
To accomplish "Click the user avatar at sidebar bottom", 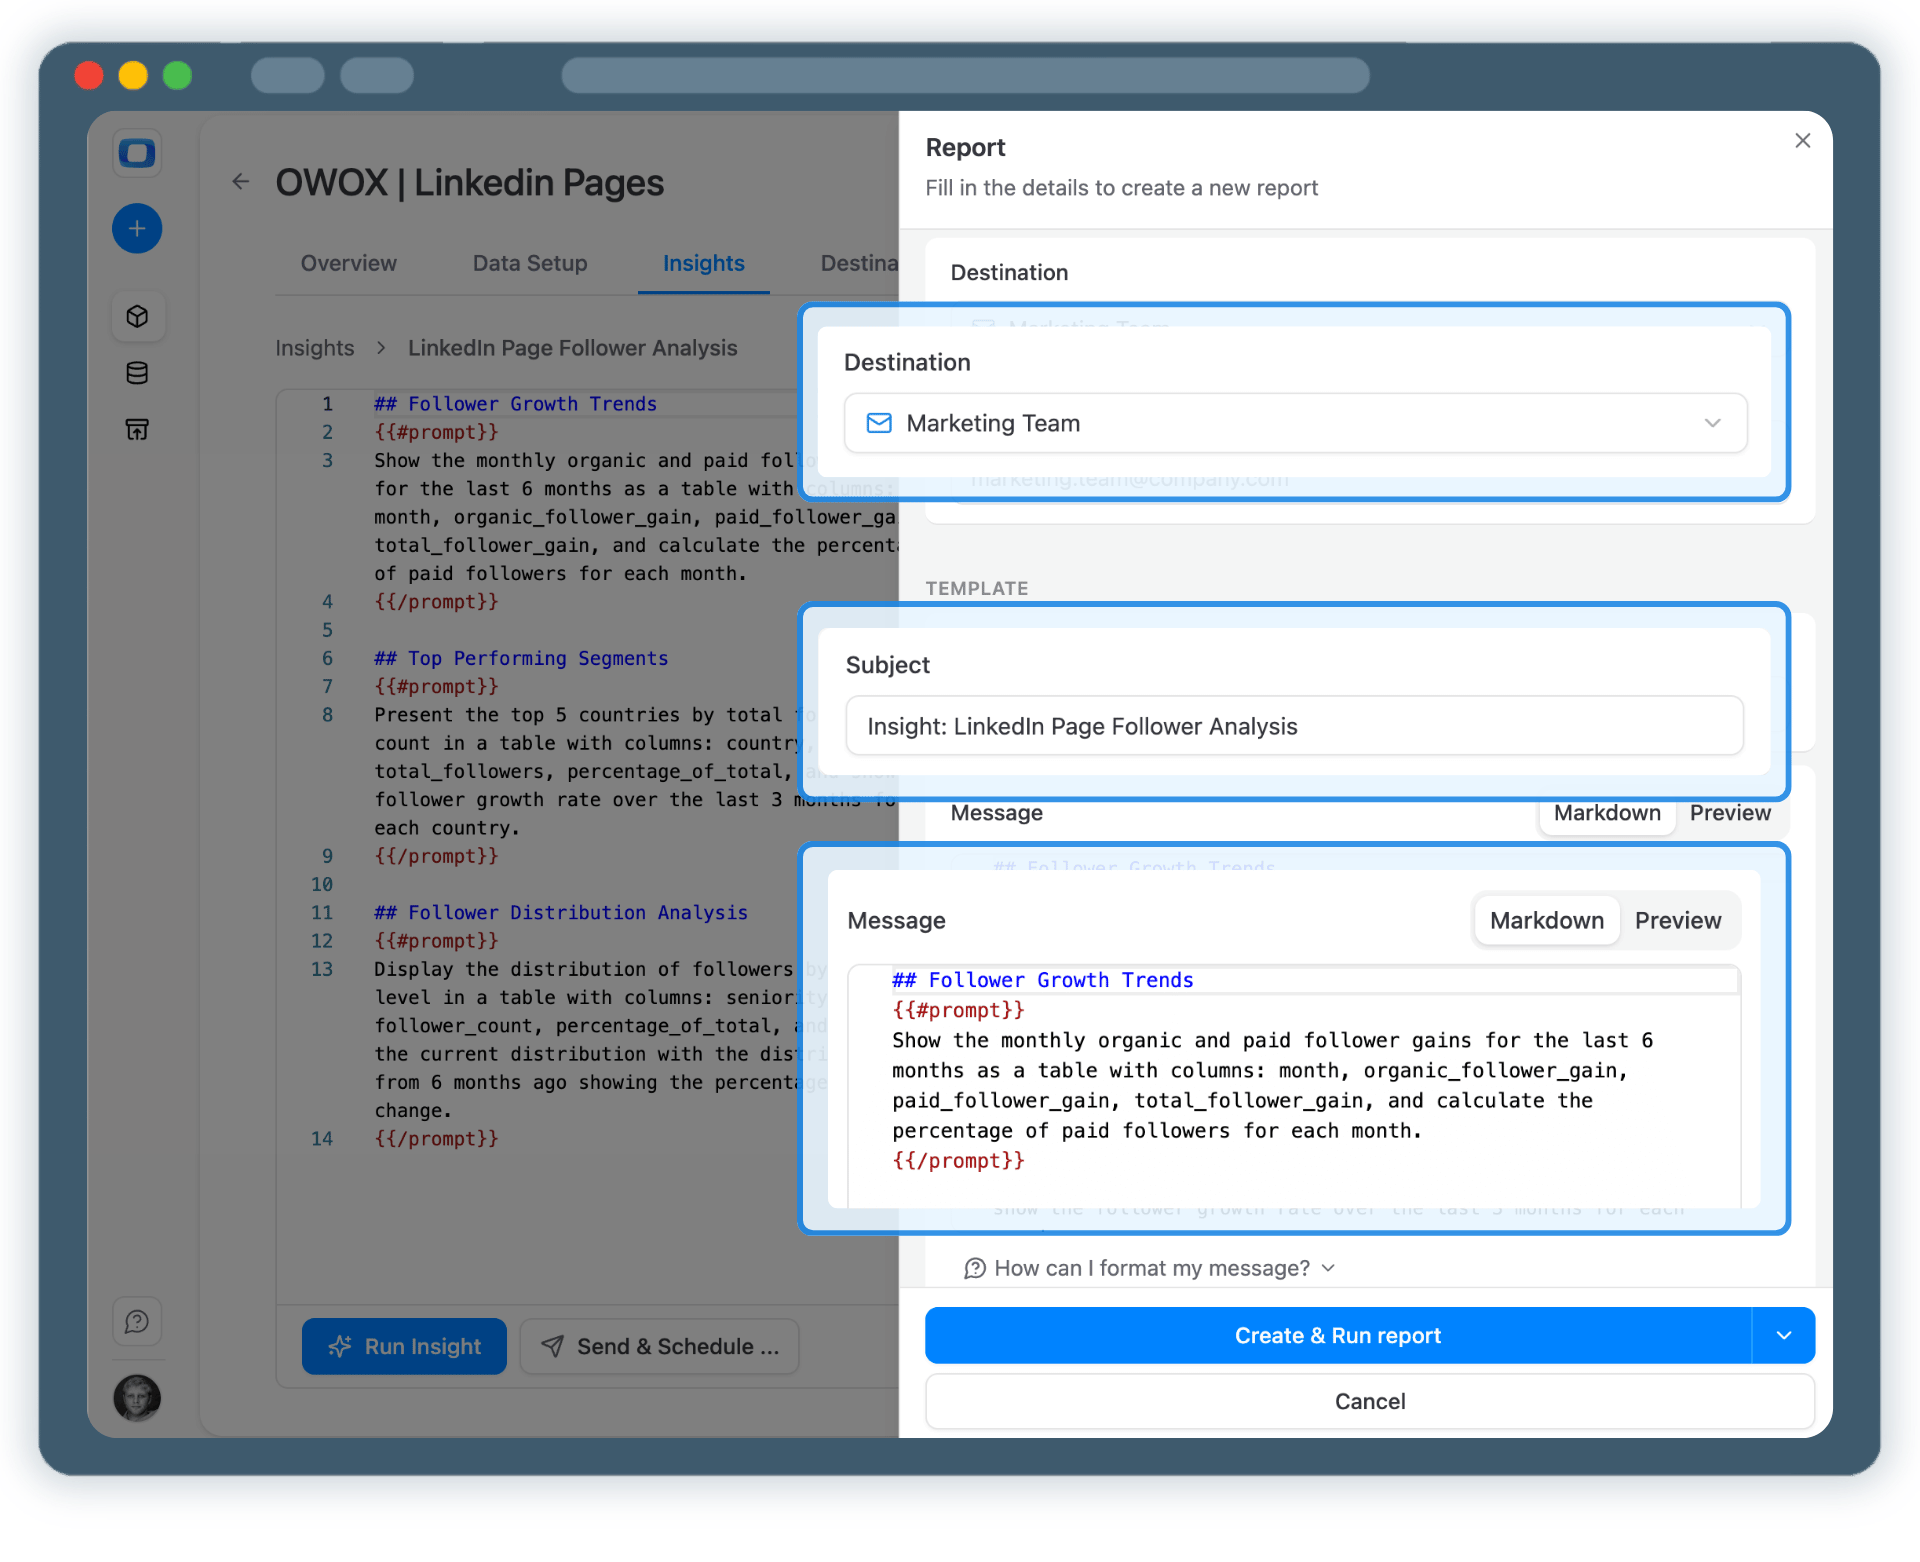I will click(137, 1398).
